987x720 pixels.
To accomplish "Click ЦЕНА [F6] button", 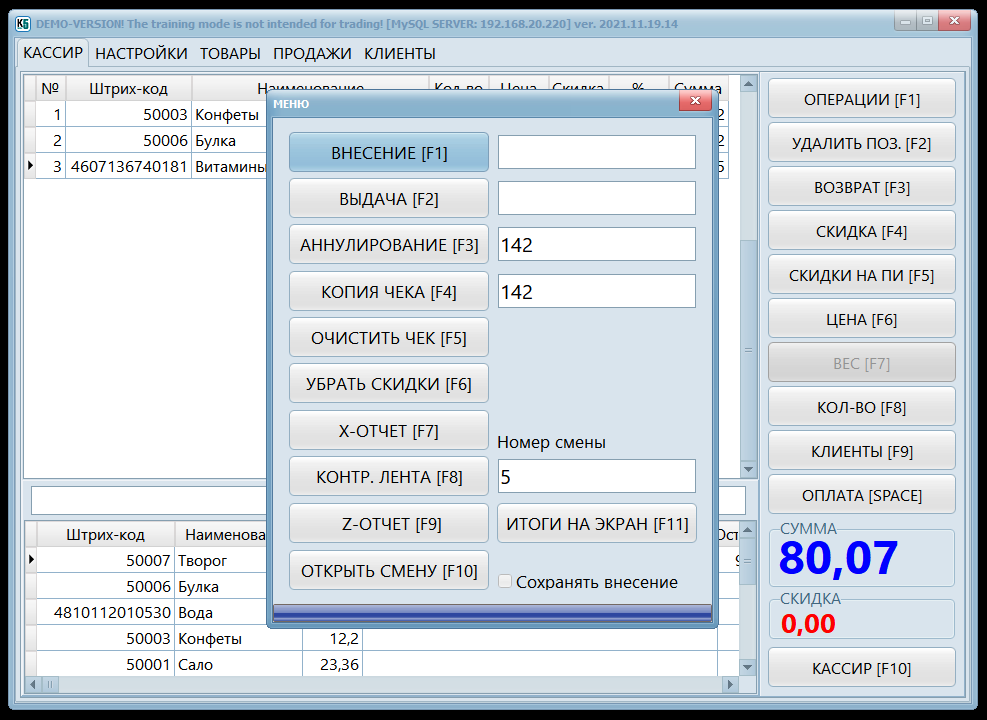I will point(862,319).
